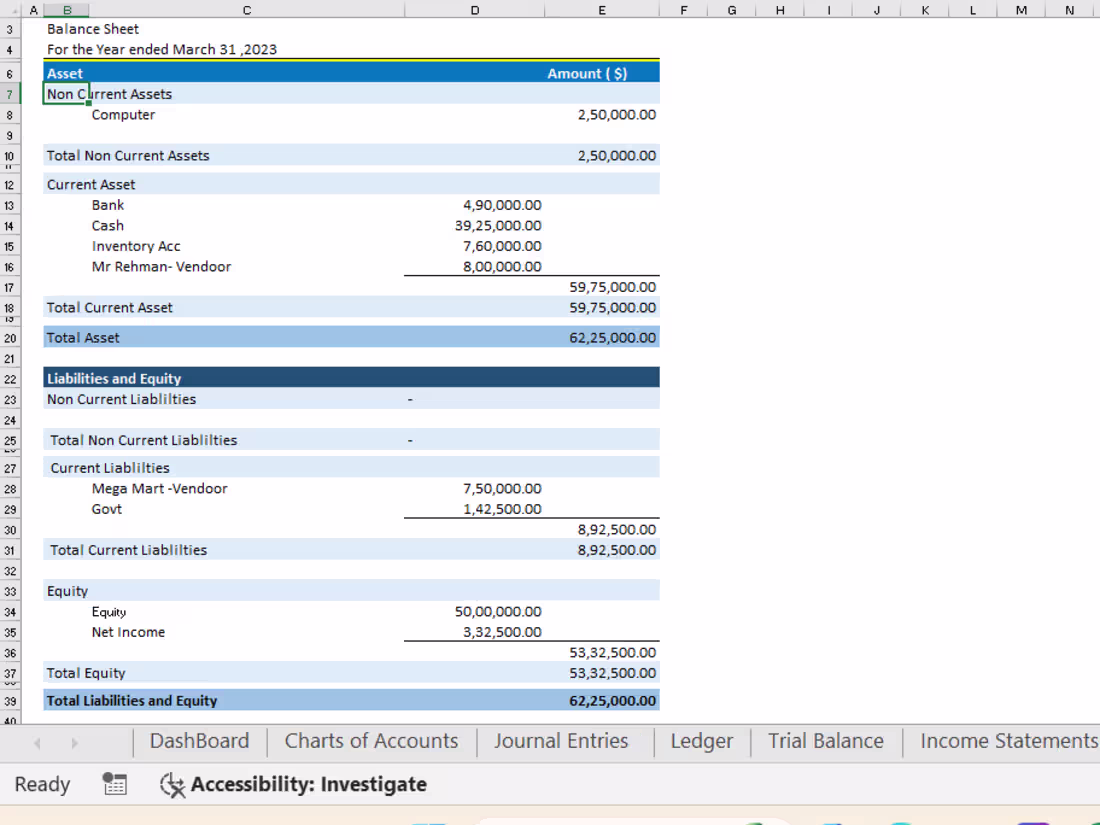Image resolution: width=1100 pixels, height=825 pixels.
Task: Select column D header
Action: coord(474,10)
